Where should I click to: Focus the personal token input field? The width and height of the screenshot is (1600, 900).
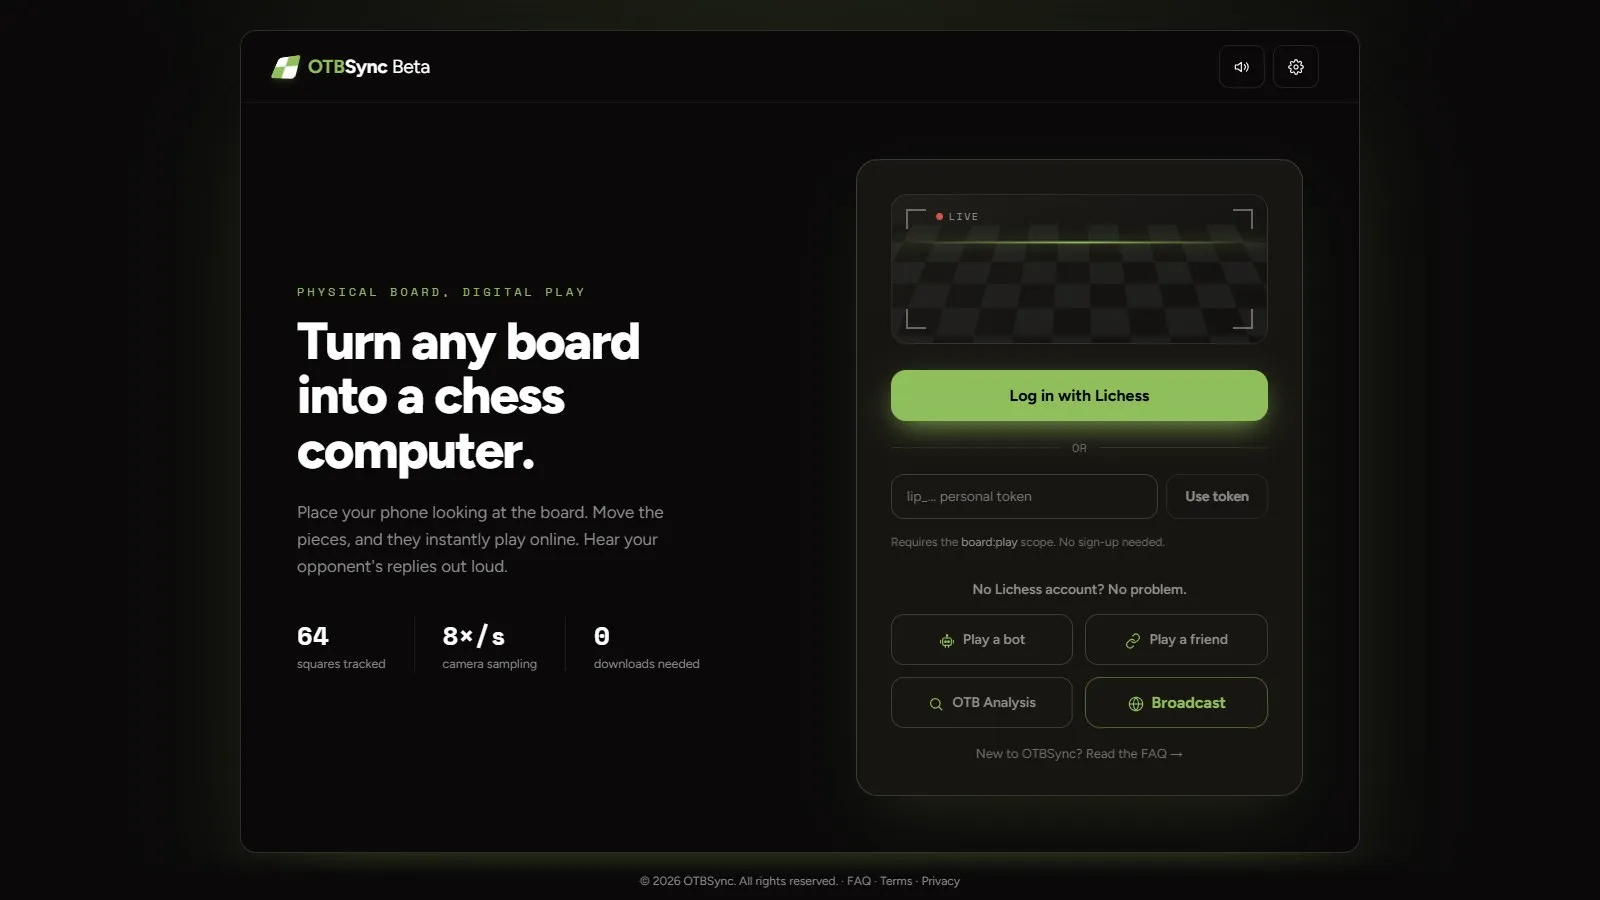pyautogui.click(x=1024, y=496)
